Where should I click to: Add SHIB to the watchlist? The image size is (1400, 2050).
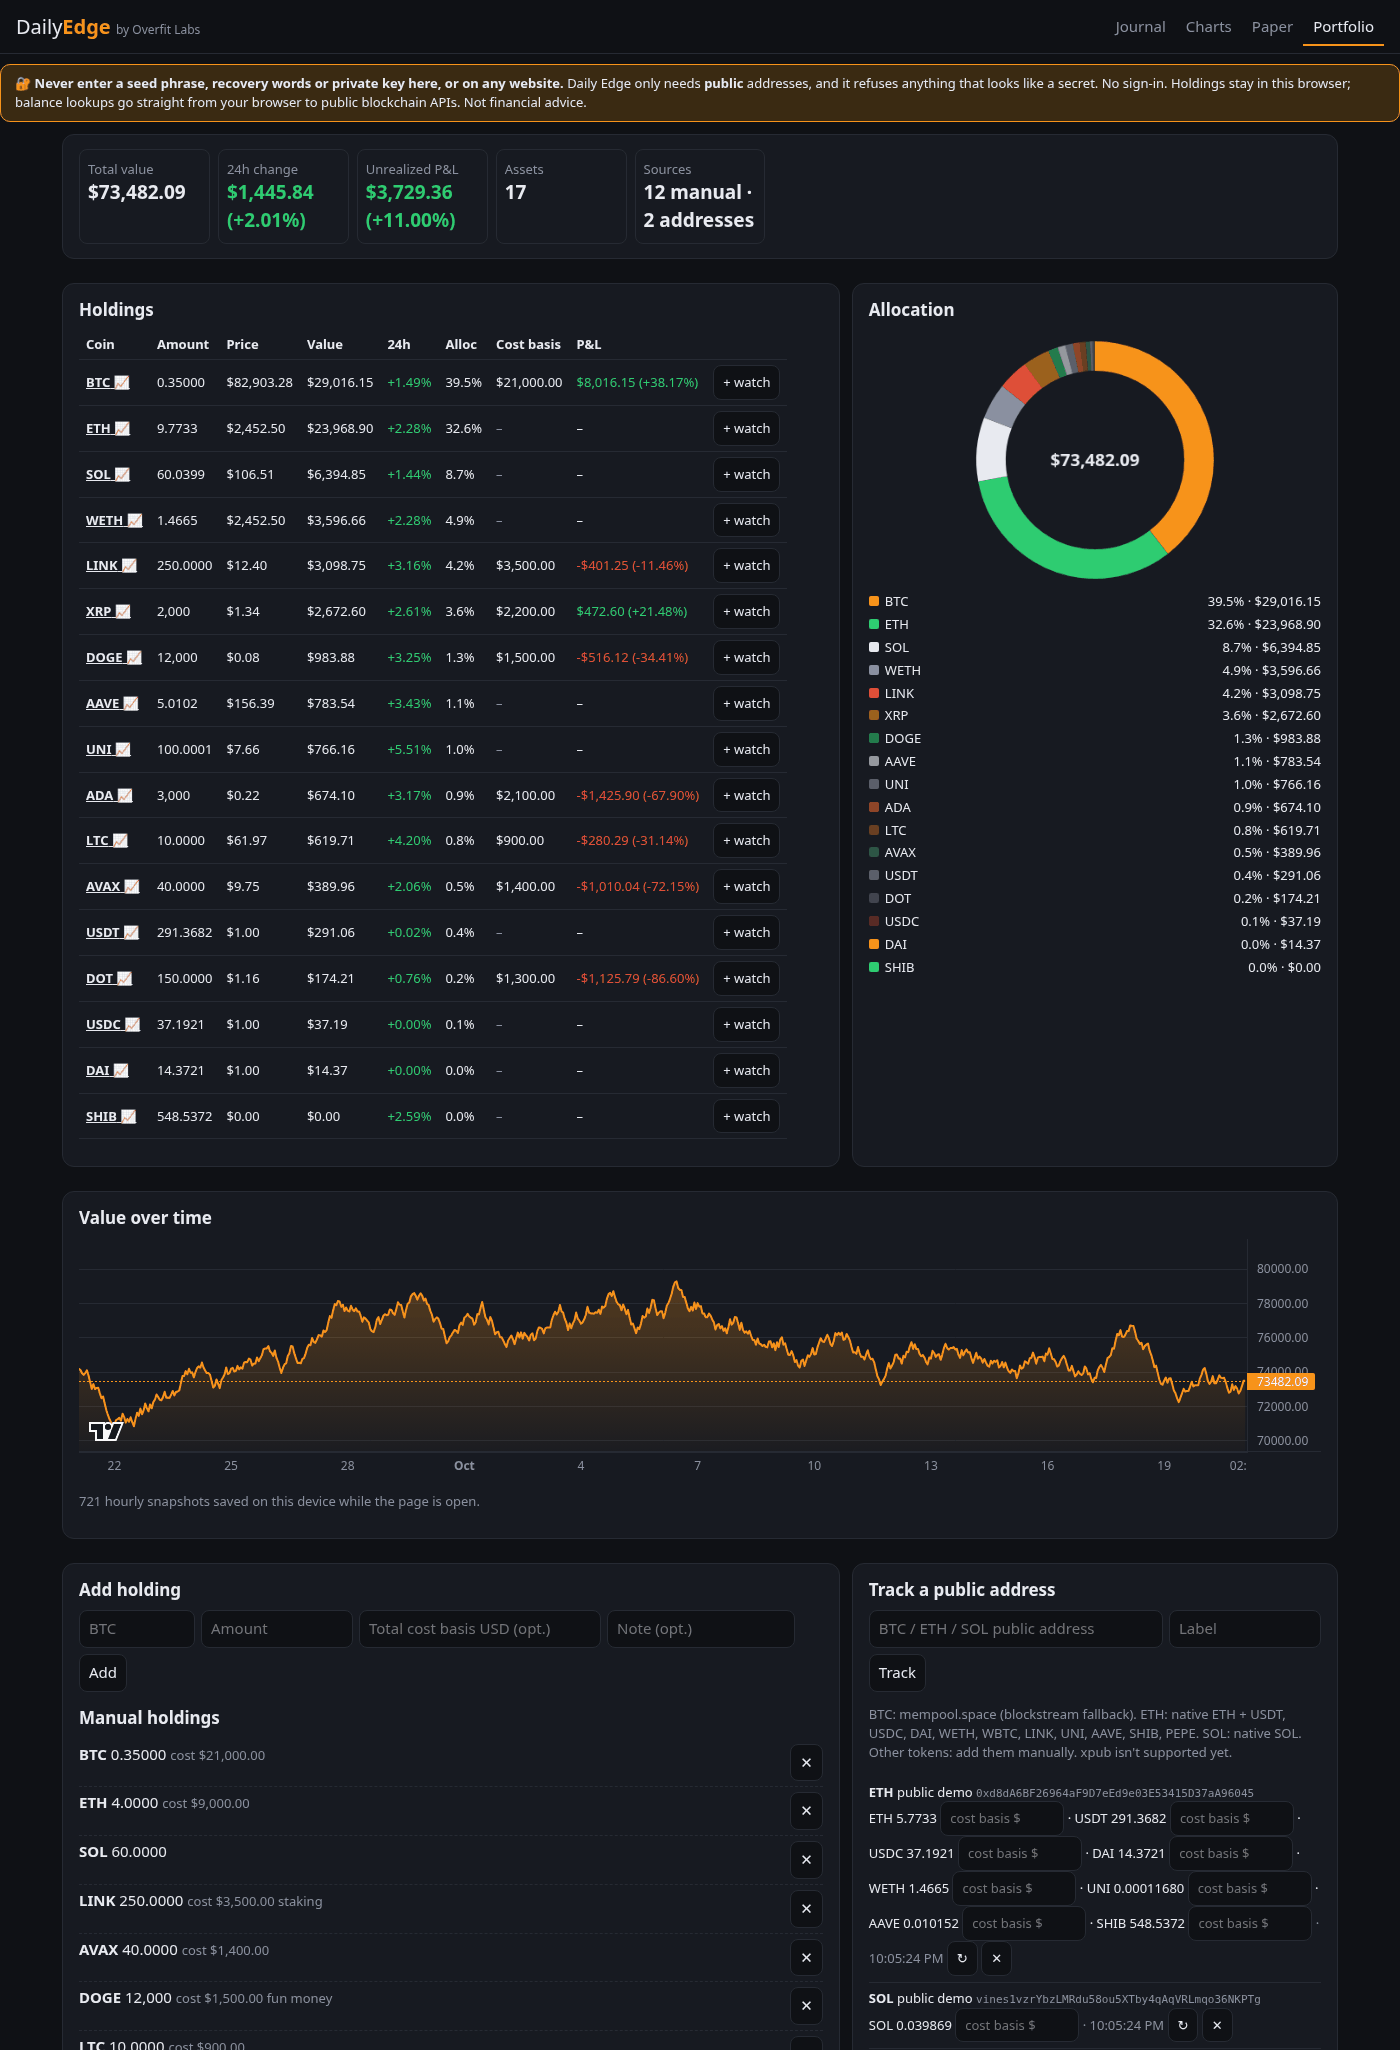746,1117
